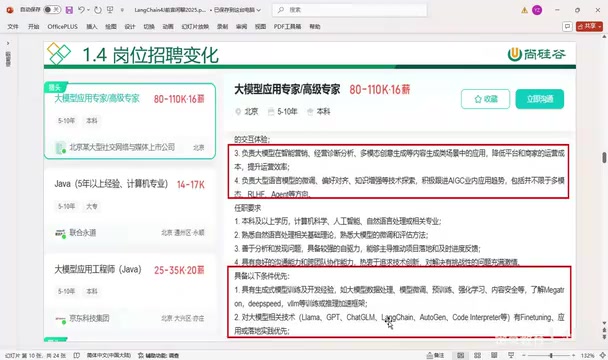
Task: Switch to Slide Sorter view icon
Action: 477,355
